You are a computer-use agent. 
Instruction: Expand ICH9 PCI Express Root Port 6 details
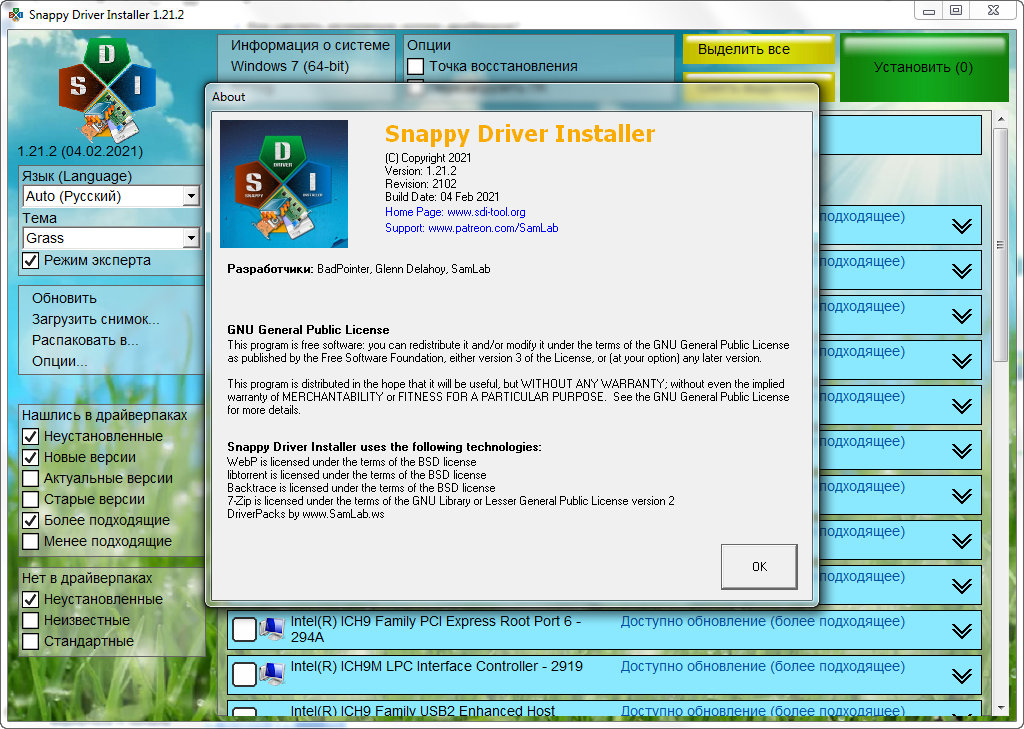point(961,630)
